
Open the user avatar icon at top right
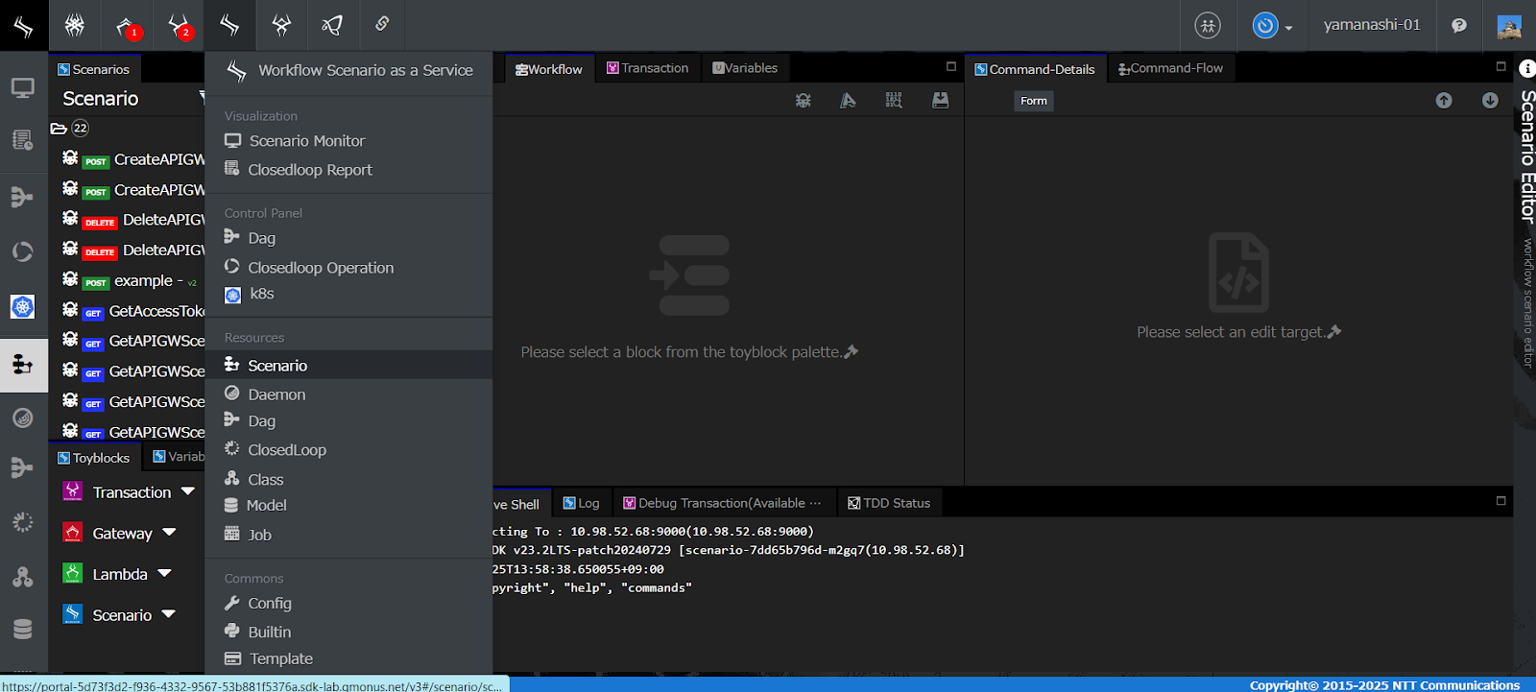pyautogui.click(x=1509, y=26)
